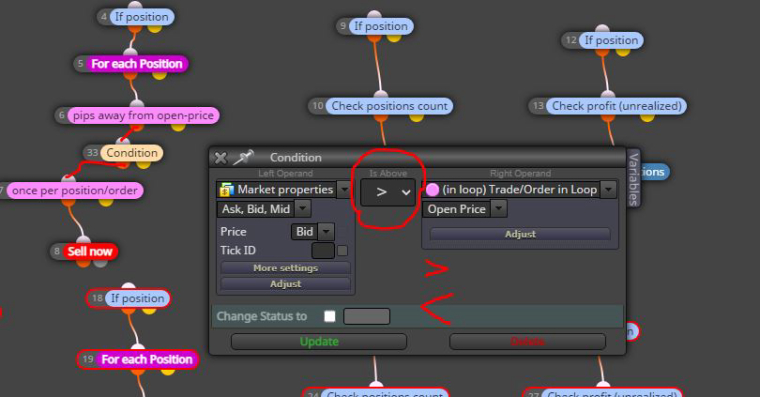This screenshot has width=760, height=397.
Task: Click the yellow output dot under Condition node 33
Action: (143, 164)
